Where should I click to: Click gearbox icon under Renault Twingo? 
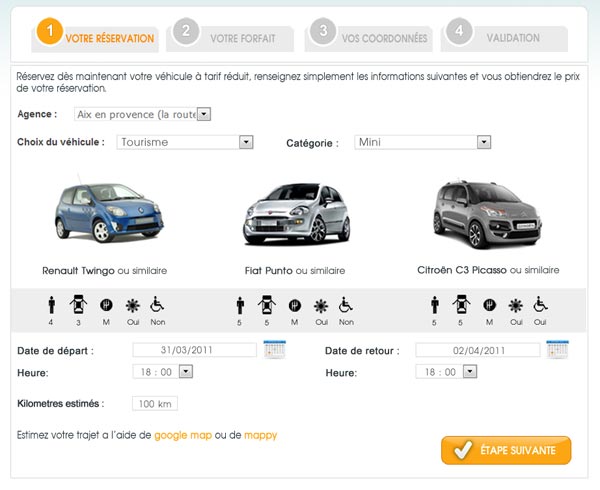(x=106, y=305)
